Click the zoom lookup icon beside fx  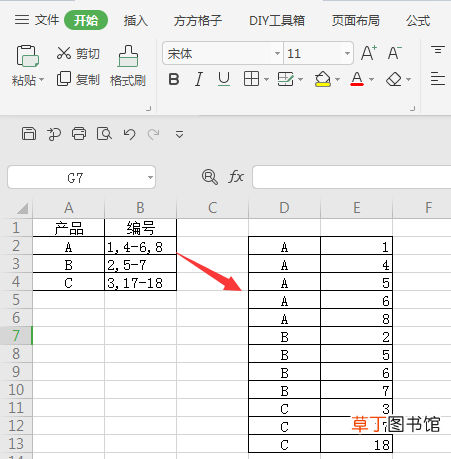coord(210,177)
